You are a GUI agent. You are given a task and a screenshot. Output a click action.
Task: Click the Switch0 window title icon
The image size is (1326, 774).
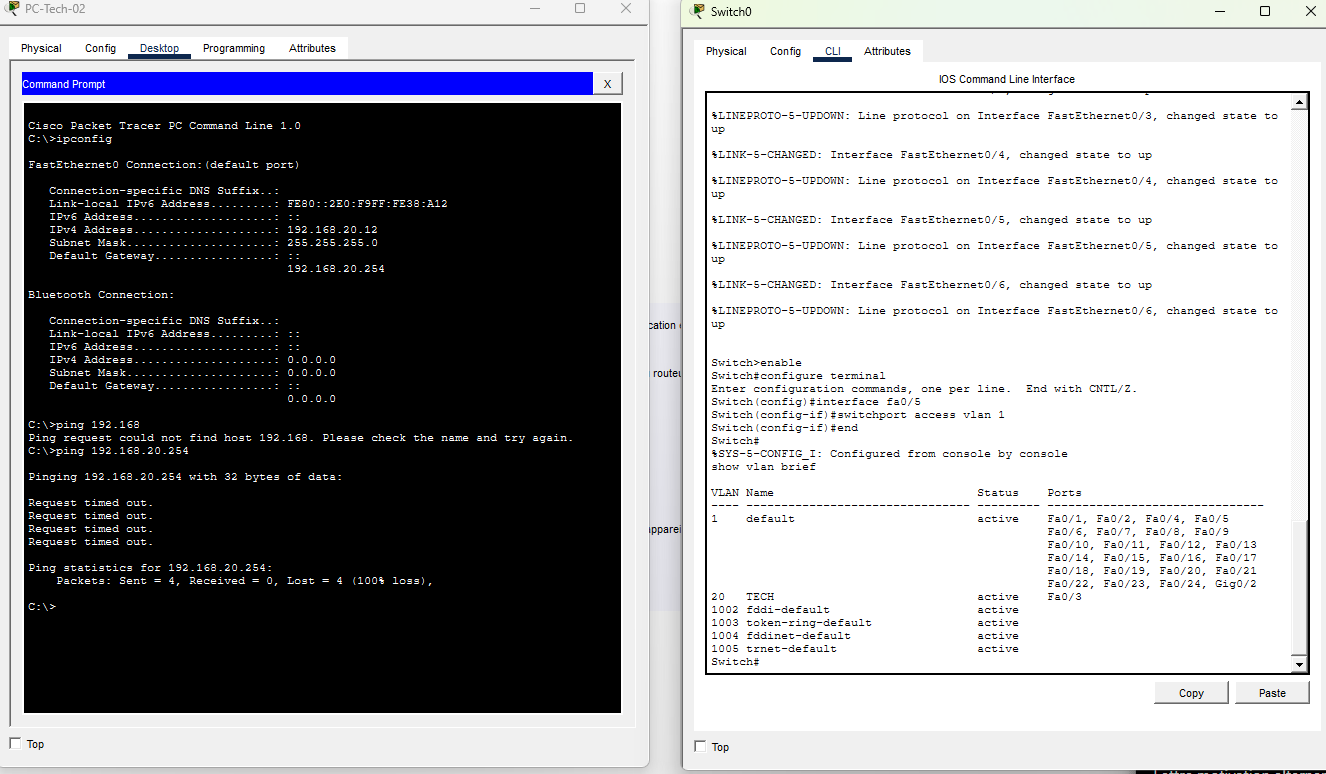coord(698,11)
